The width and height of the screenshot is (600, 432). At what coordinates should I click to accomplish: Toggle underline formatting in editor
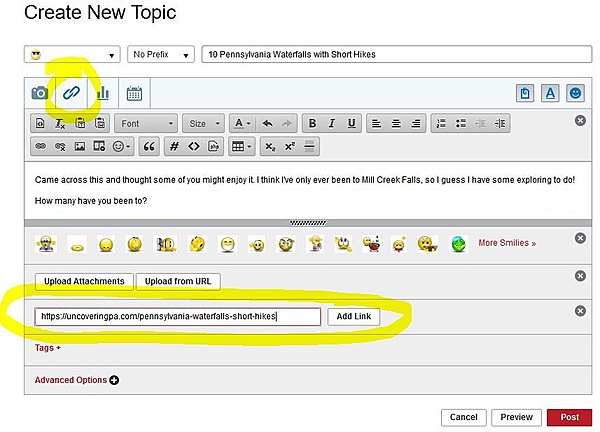[x=351, y=124]
